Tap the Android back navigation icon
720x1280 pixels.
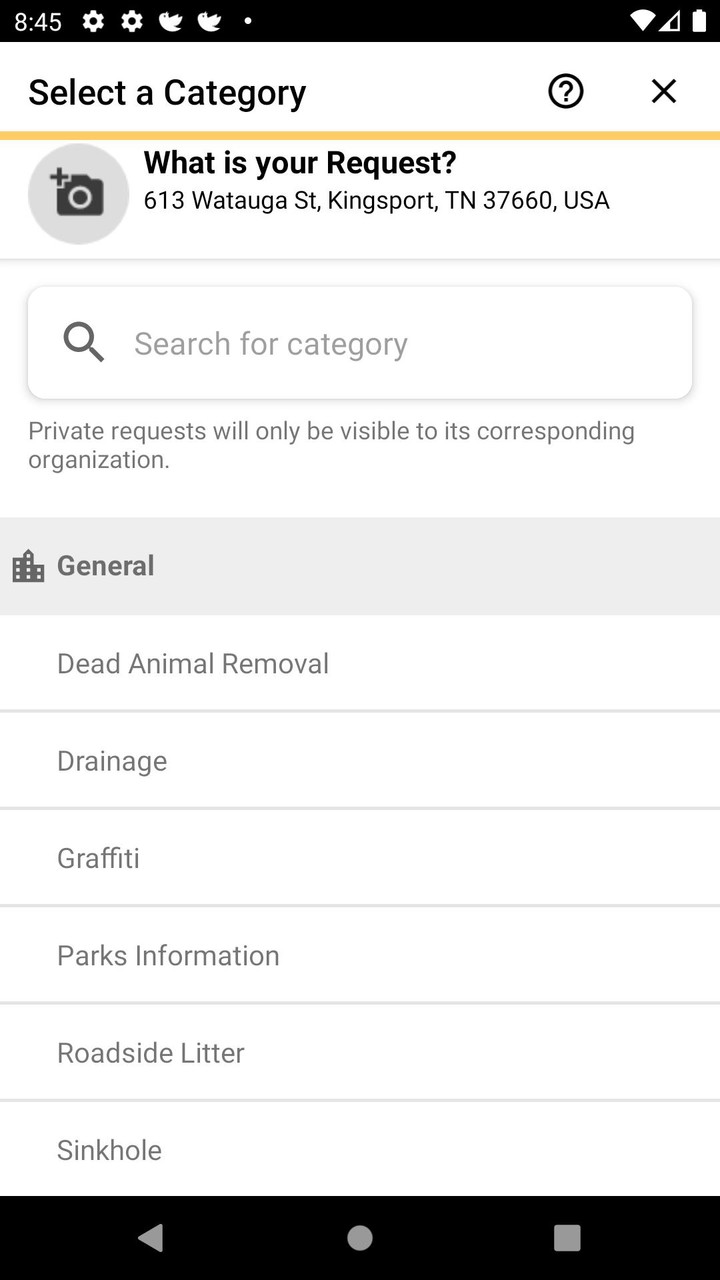pyautogui.click(x=150, y=1237)
